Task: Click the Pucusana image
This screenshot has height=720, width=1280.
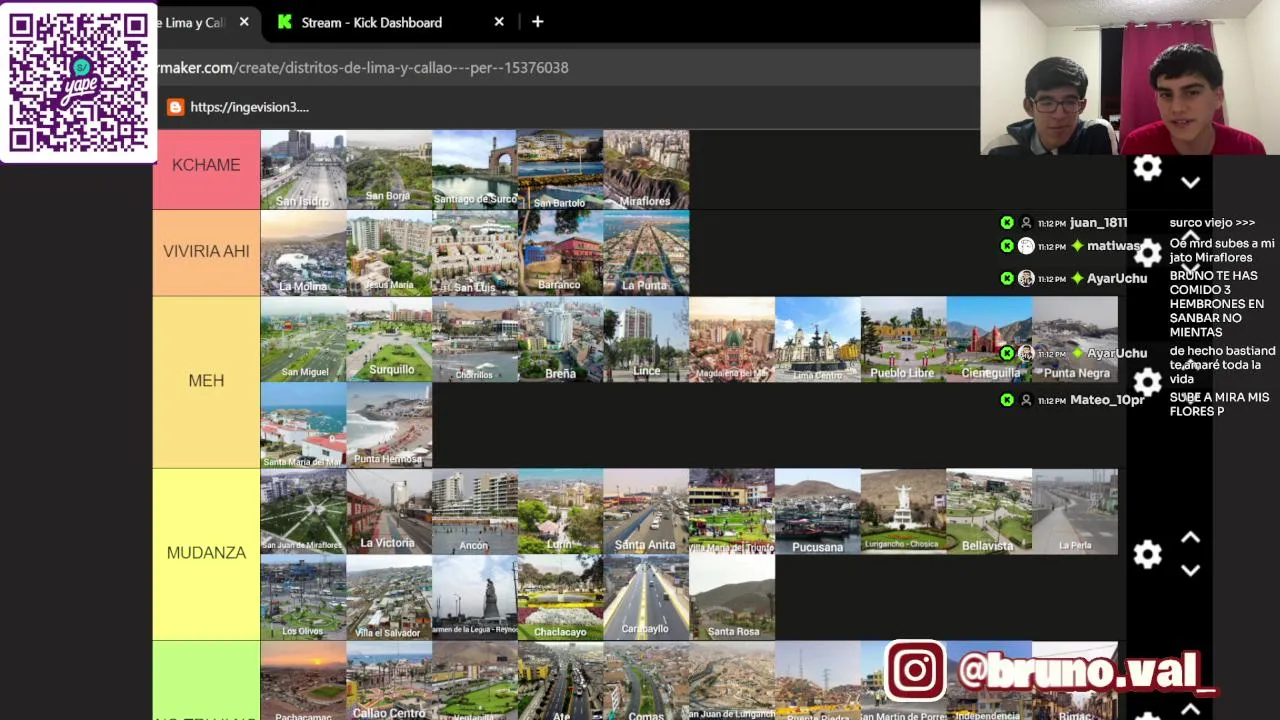Action: (818, 511)
